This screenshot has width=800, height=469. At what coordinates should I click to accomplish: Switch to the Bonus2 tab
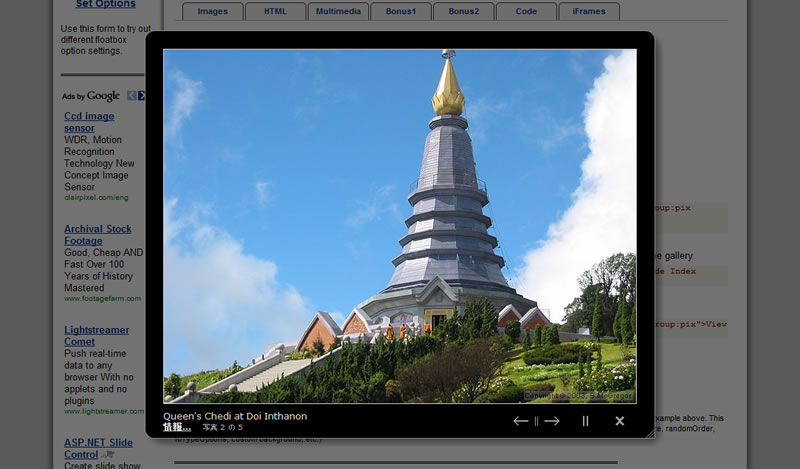[463, 11]
